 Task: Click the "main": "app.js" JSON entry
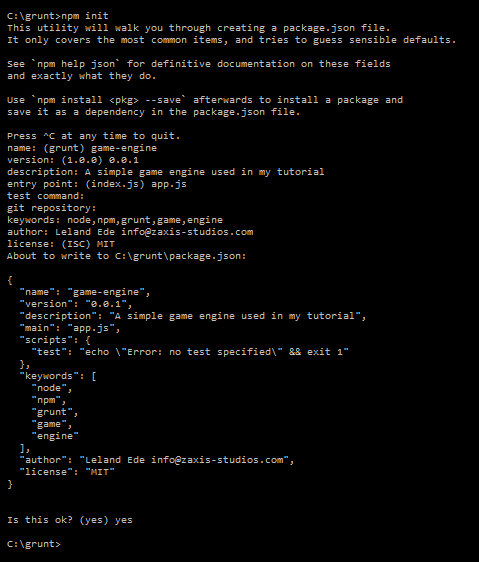(70, 328)
